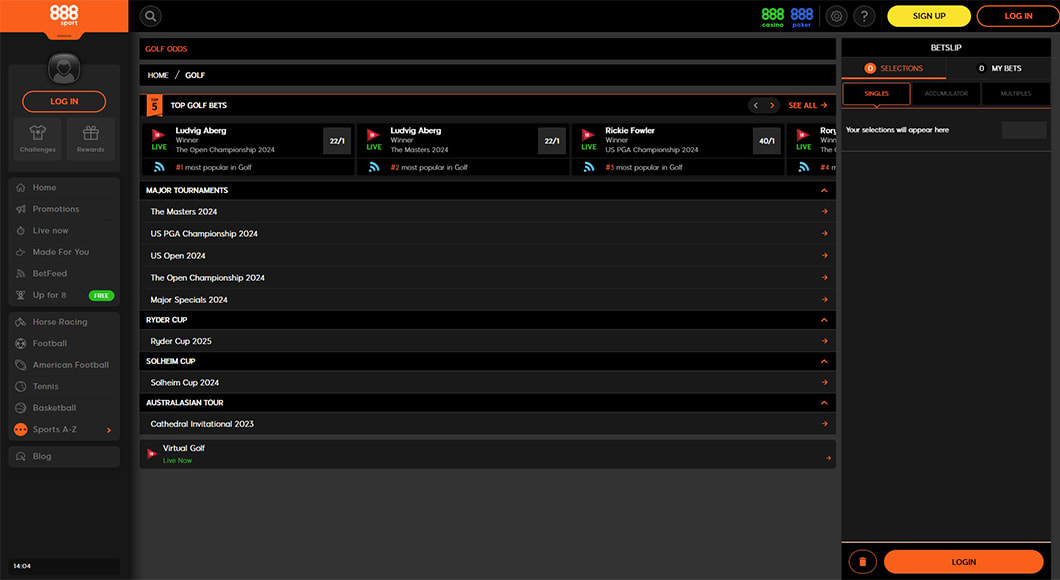Click feed icon beside #2 most popular

click(x=374, y=167)
